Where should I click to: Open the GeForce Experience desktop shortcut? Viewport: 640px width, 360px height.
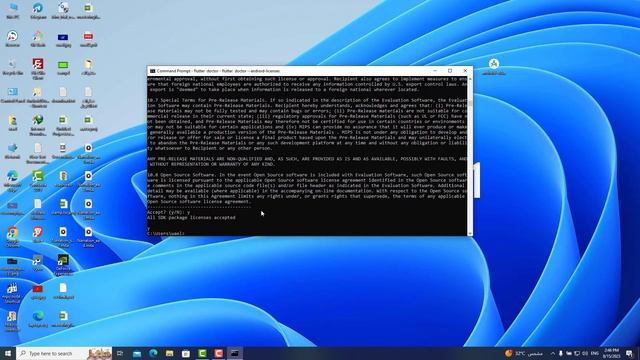tap(63, 264)
